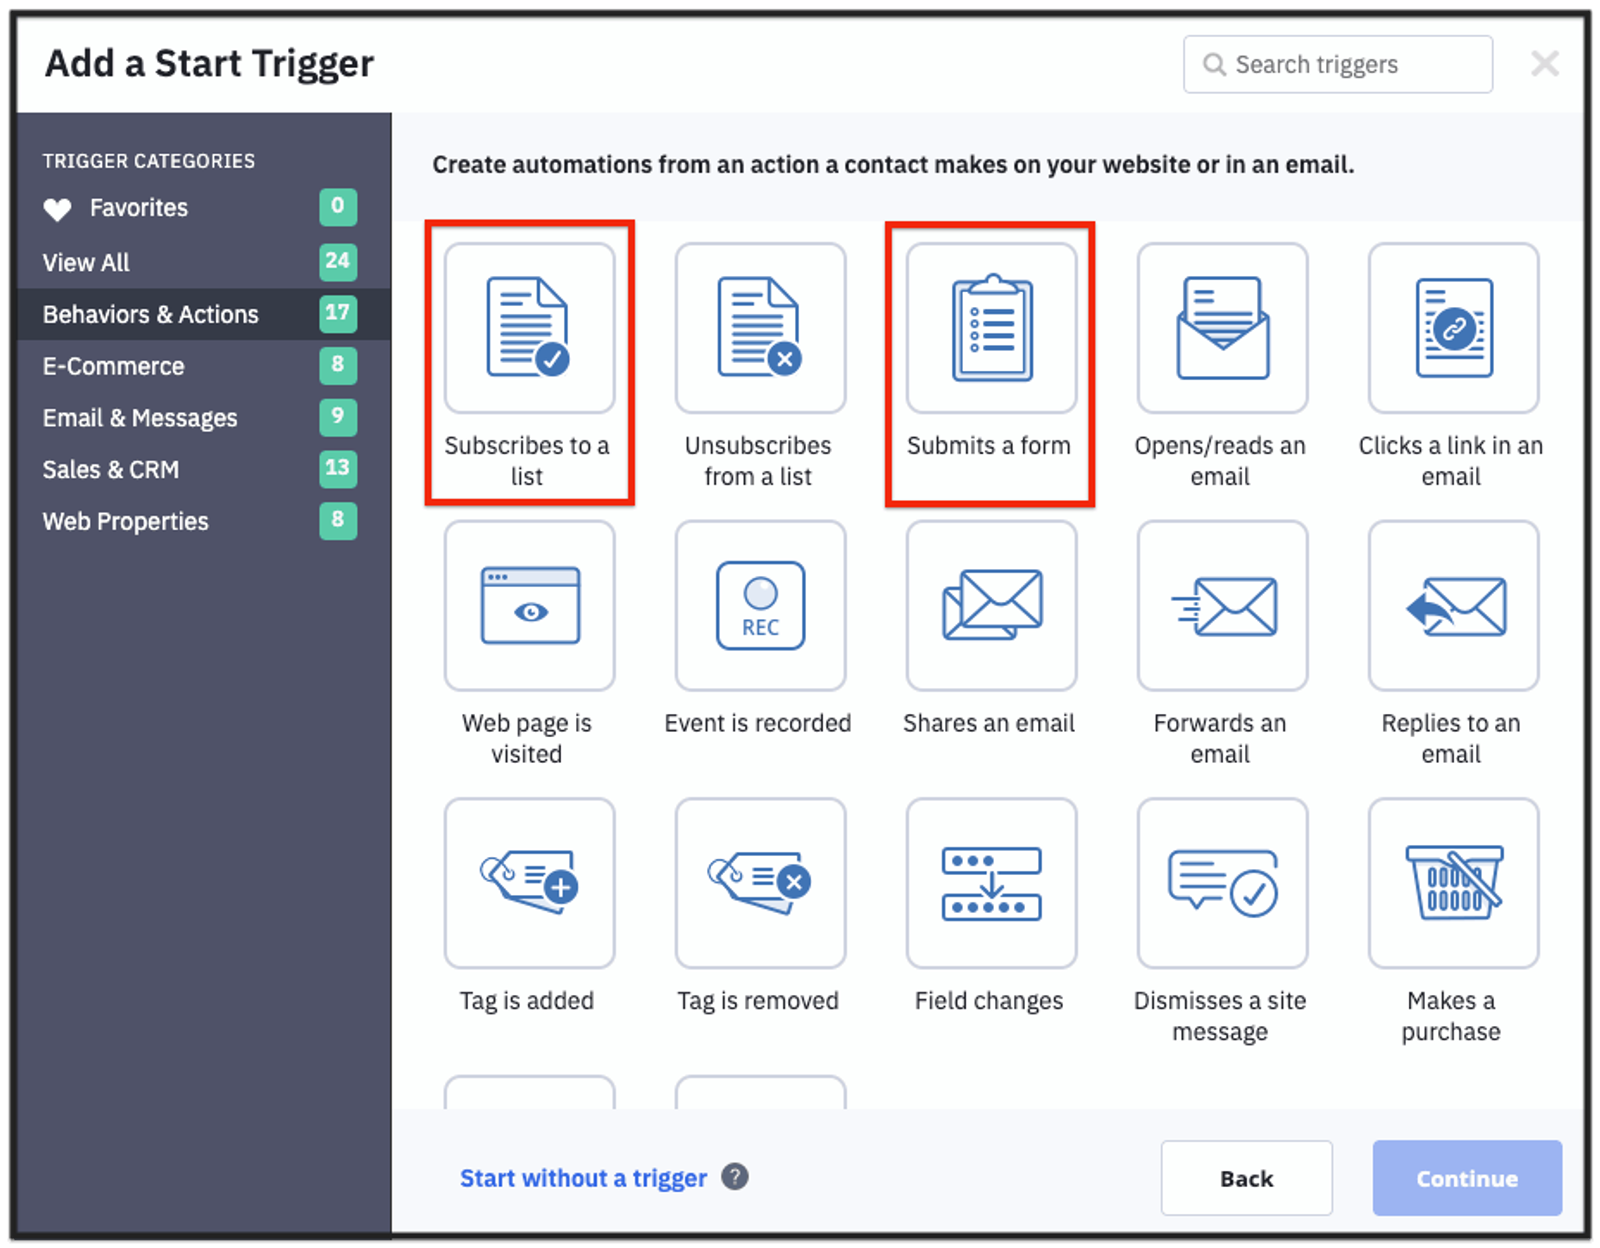Select the Field changes trigger

point(990,883)
